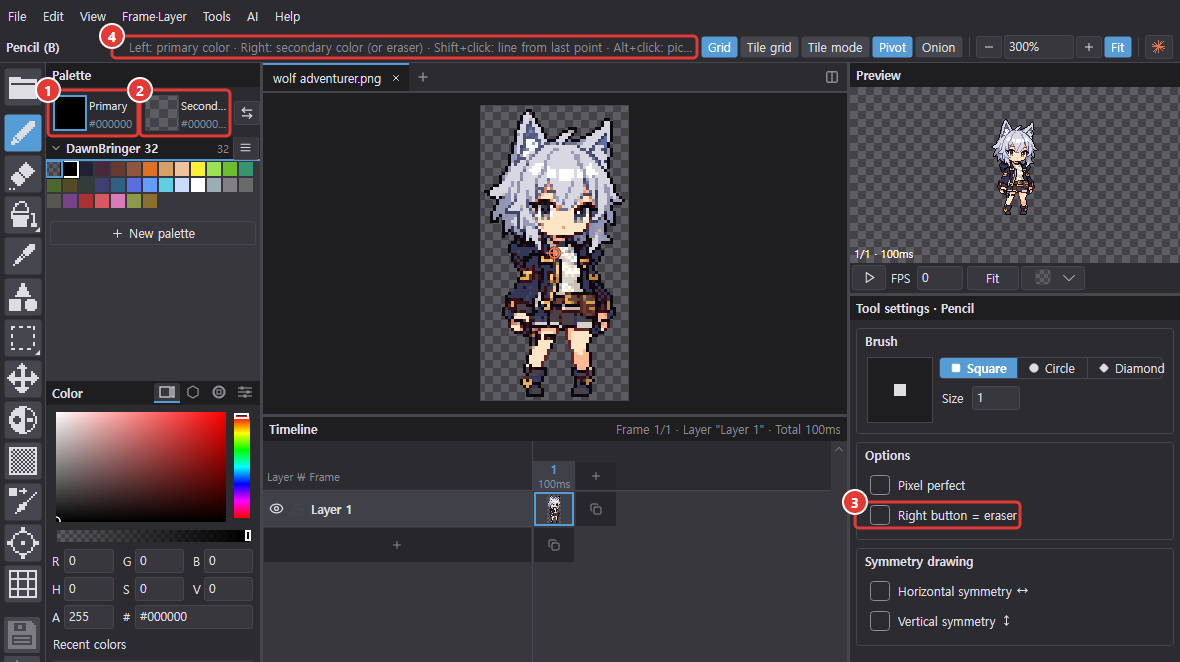Collapse the Timeline panel chevron
The image size is (1180, 662).
[x=838, y=449]
